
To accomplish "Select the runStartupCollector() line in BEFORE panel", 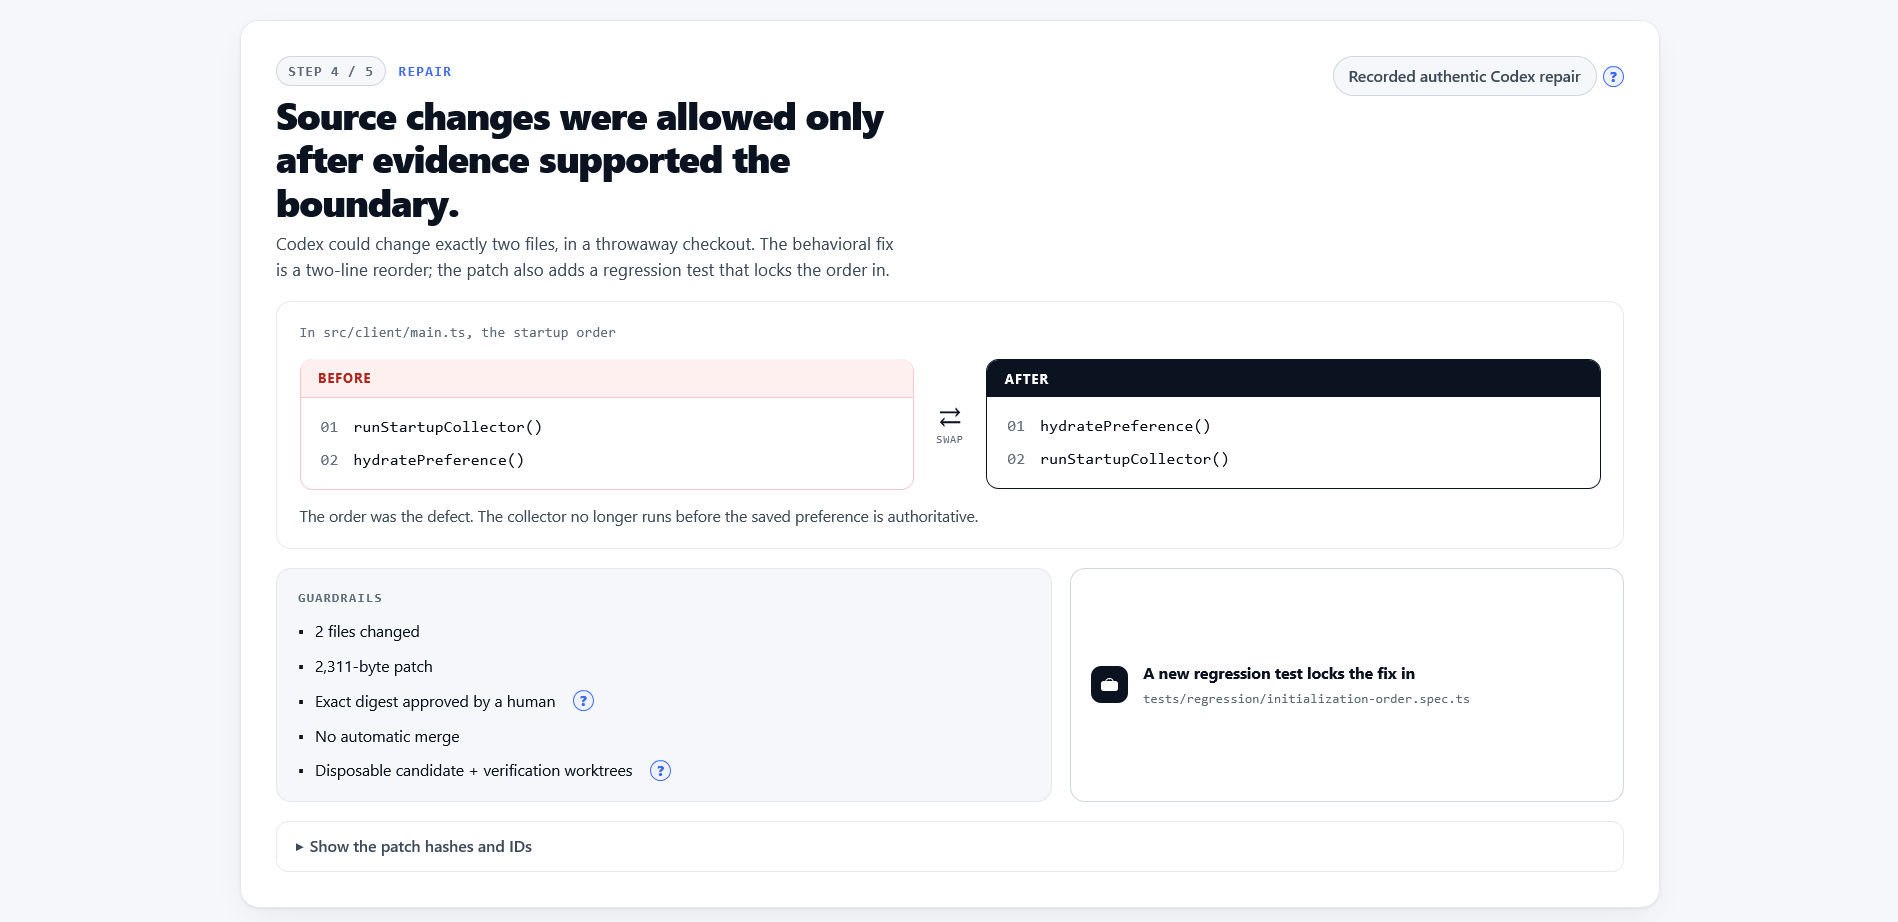I will pyautogui.click(x=448, y=427).
